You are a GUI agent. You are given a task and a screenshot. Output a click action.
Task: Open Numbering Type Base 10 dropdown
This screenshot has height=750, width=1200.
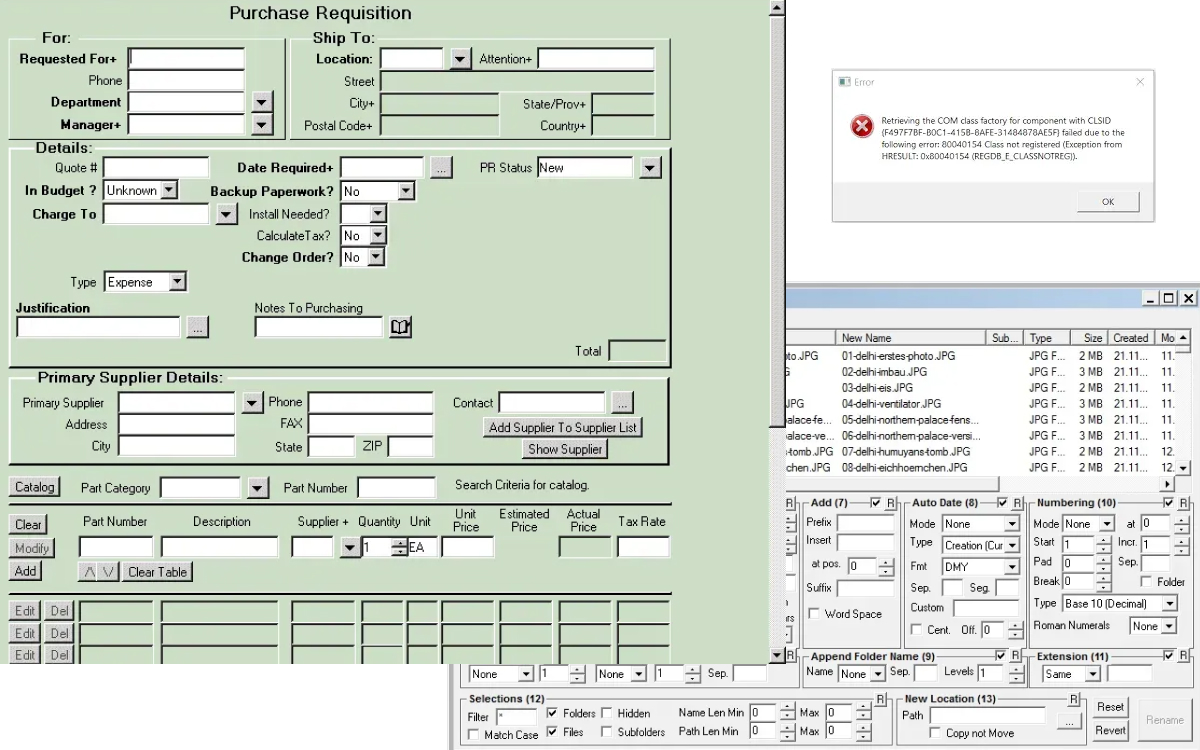tap(1170, 604)
